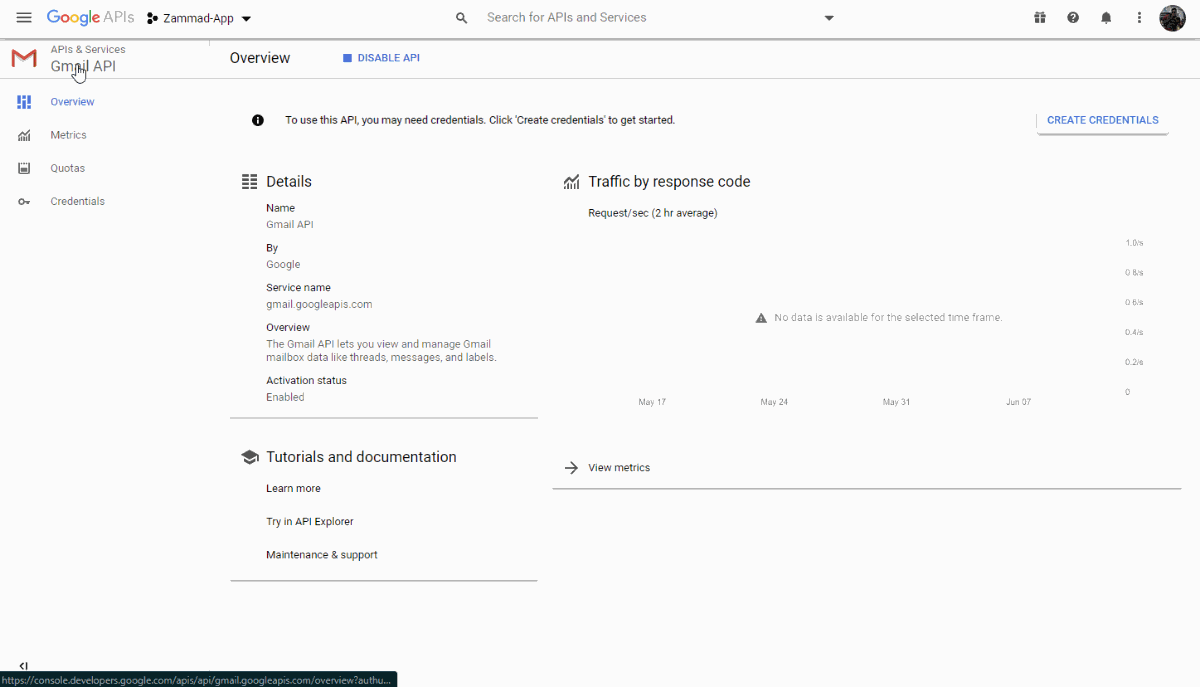Image resolution: width=1200 pixels, height=687 pixels.
Task: Click the info icon in credentials notice
Action: coord(258,120)
